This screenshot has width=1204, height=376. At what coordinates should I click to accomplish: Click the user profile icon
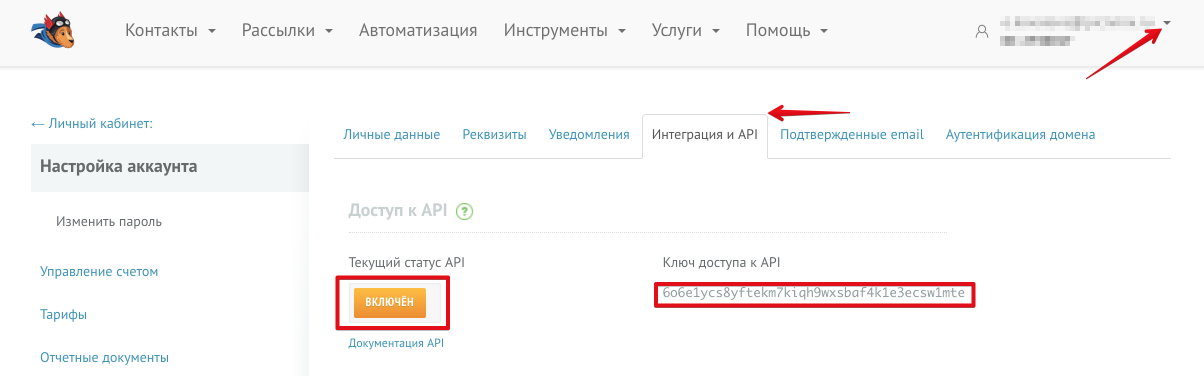coord(981,32)
